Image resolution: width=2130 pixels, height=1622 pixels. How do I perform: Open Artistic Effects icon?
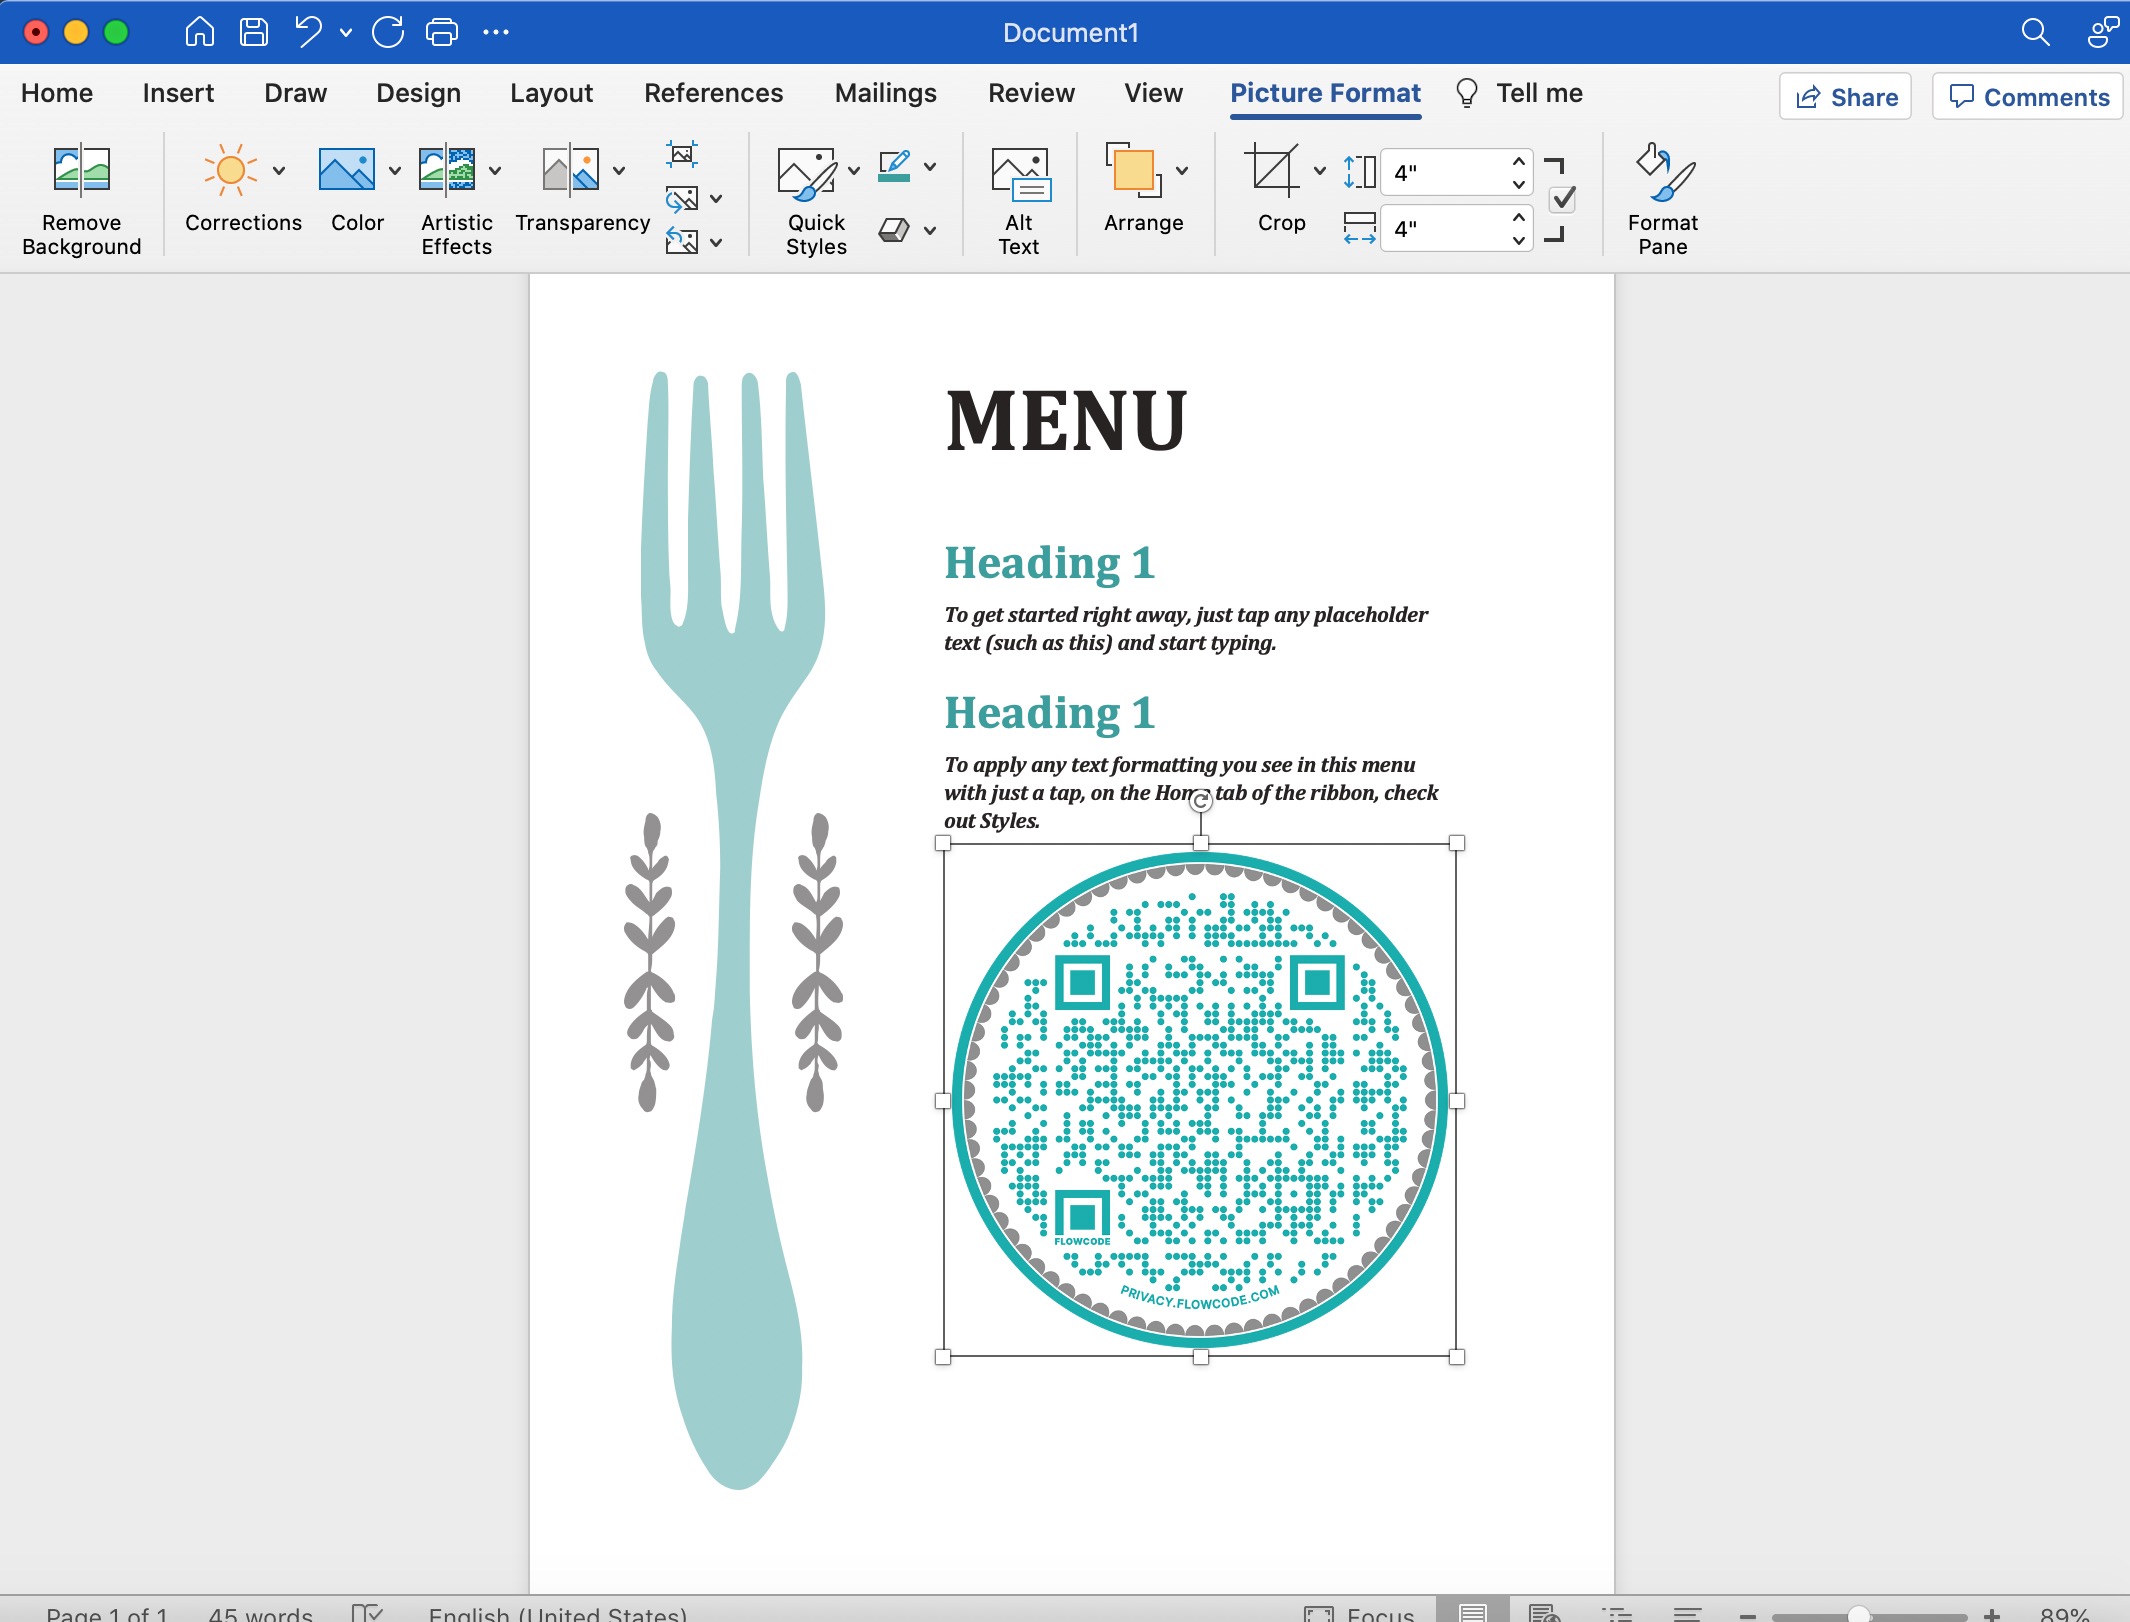446,169
